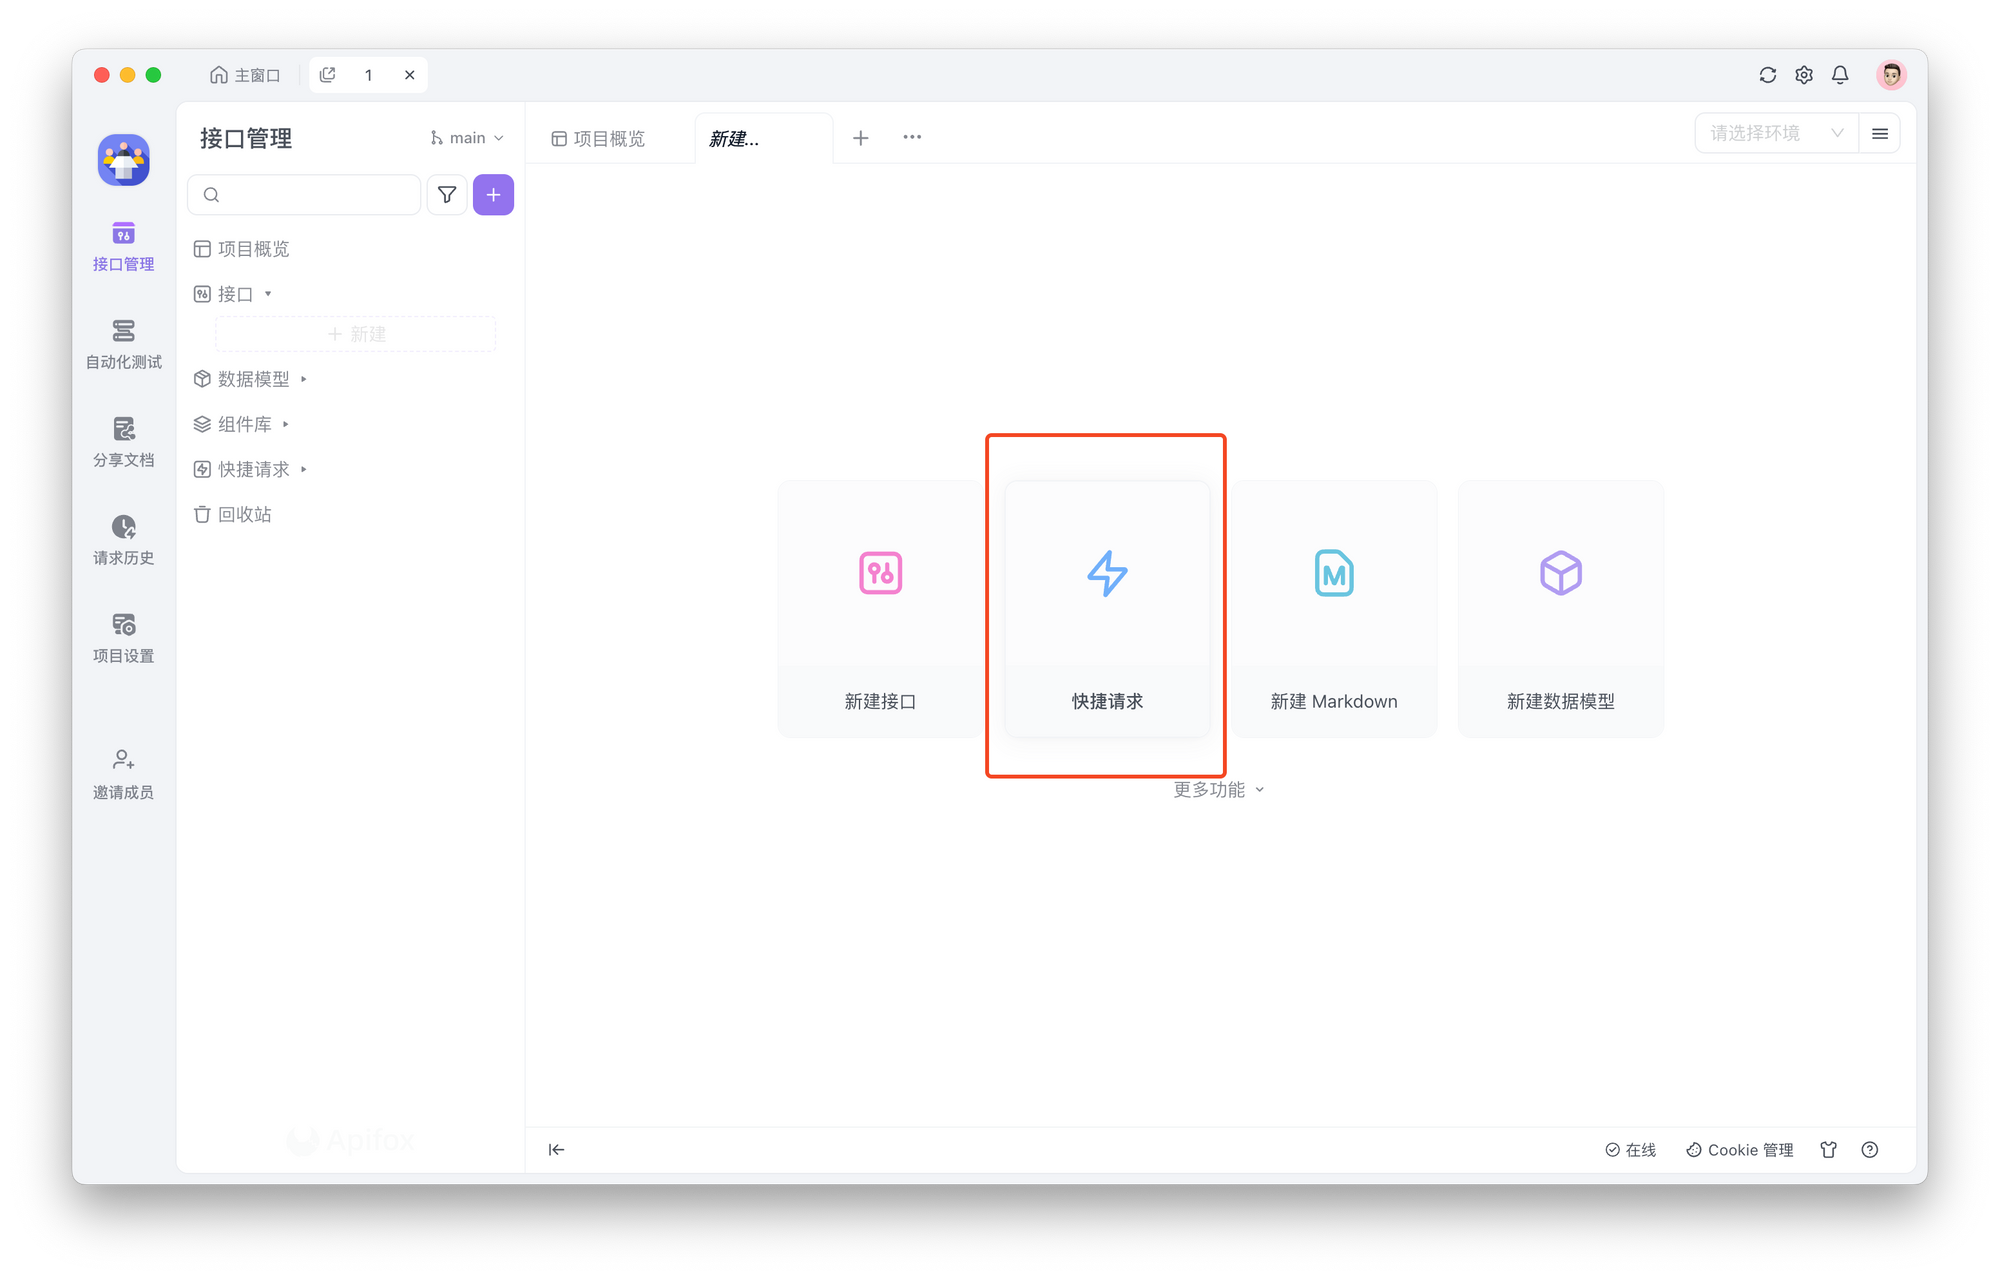Expand the 快捷请求 tree node in sidebar
The height and width of the screenshot is (1280, 2000).
pos(304,469)
